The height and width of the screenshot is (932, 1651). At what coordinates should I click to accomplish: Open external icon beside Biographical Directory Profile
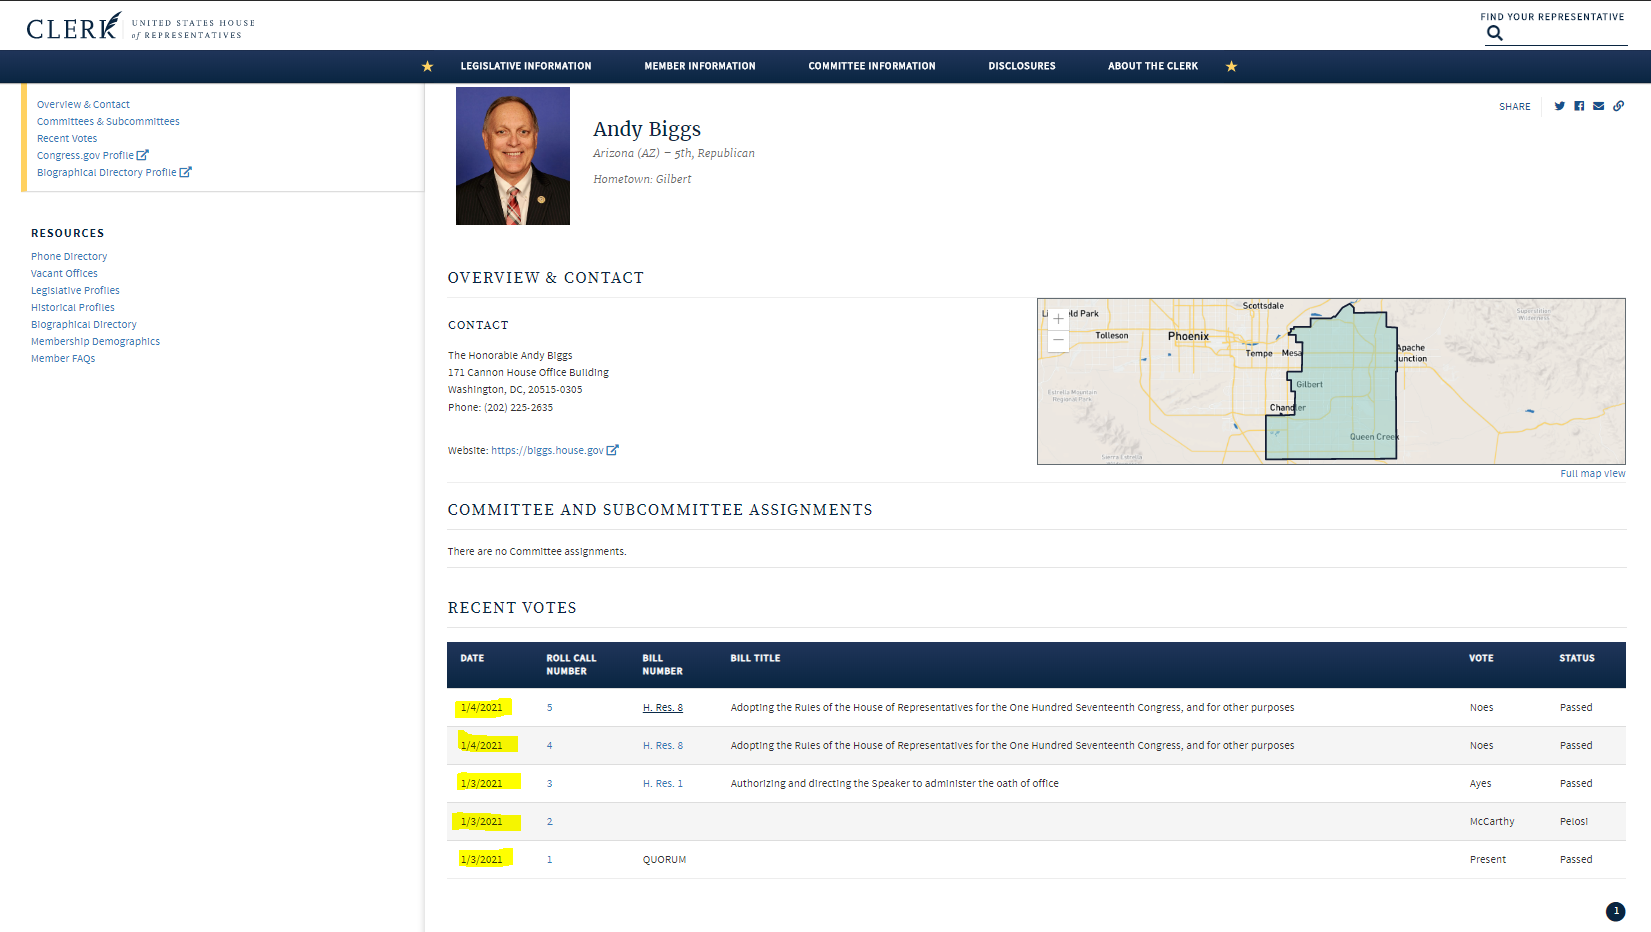pos(185,172)
